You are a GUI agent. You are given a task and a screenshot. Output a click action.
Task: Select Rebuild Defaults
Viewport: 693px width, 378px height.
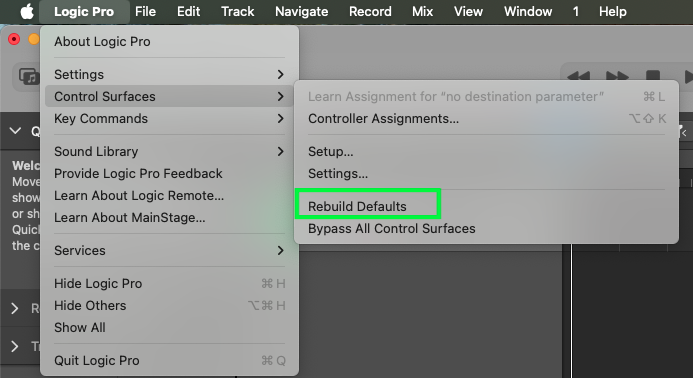click(x=357, y=206)
